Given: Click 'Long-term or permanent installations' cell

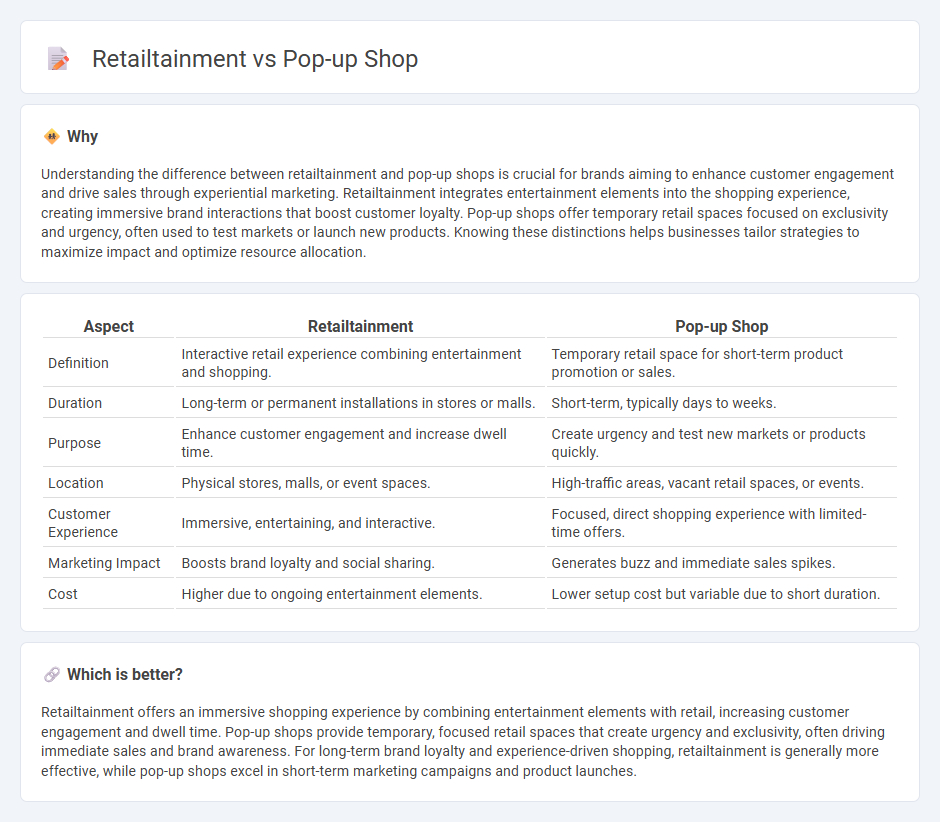Looking at the screenshot, I should (360, 403).
